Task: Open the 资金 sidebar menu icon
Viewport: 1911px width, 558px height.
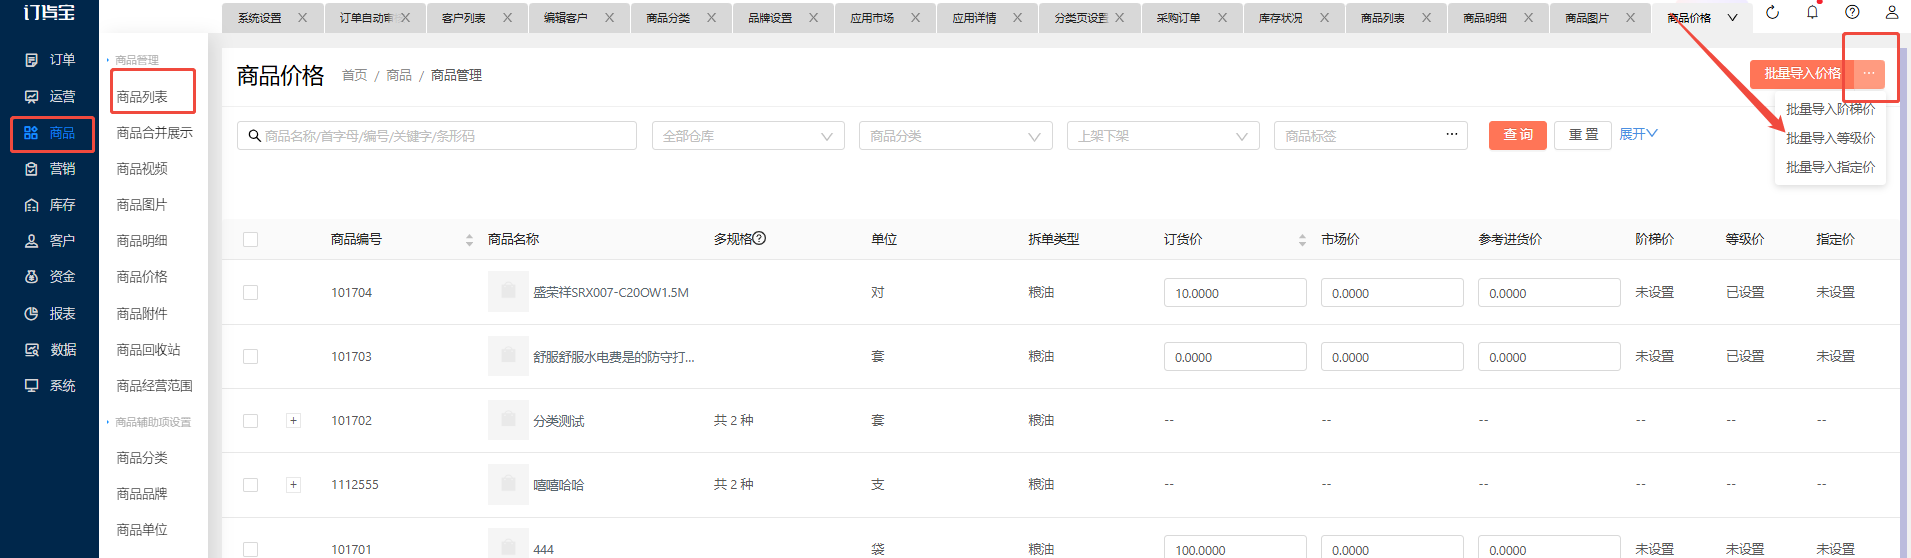Action: (x=31, y=277)
